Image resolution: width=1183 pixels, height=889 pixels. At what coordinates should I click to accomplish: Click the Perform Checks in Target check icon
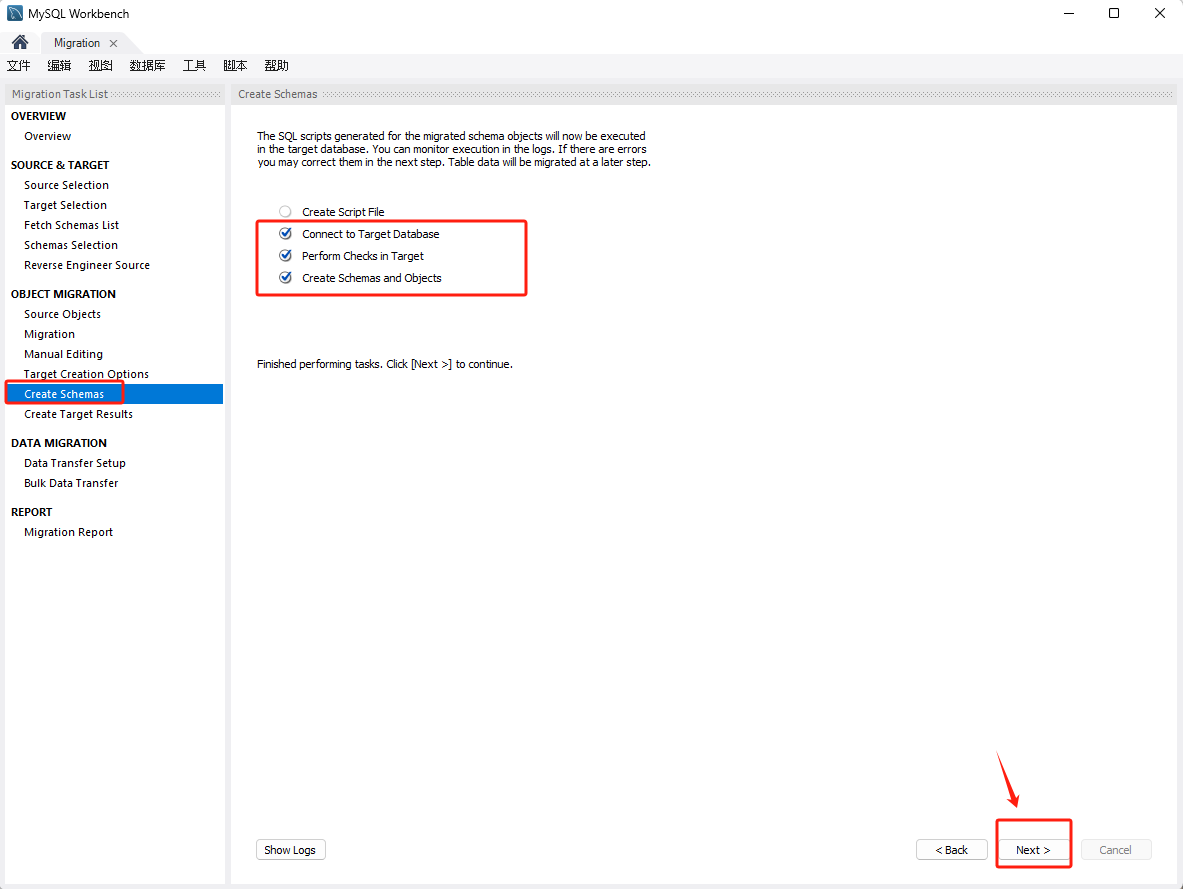(286, 256)
